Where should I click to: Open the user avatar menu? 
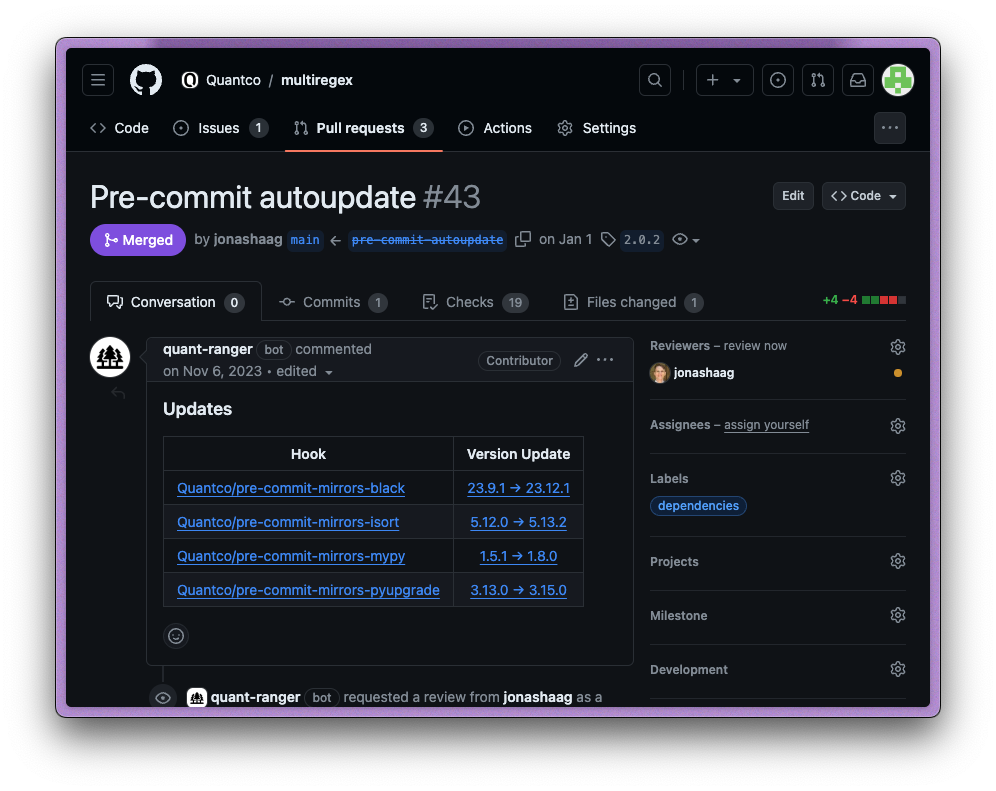[898, 80]
